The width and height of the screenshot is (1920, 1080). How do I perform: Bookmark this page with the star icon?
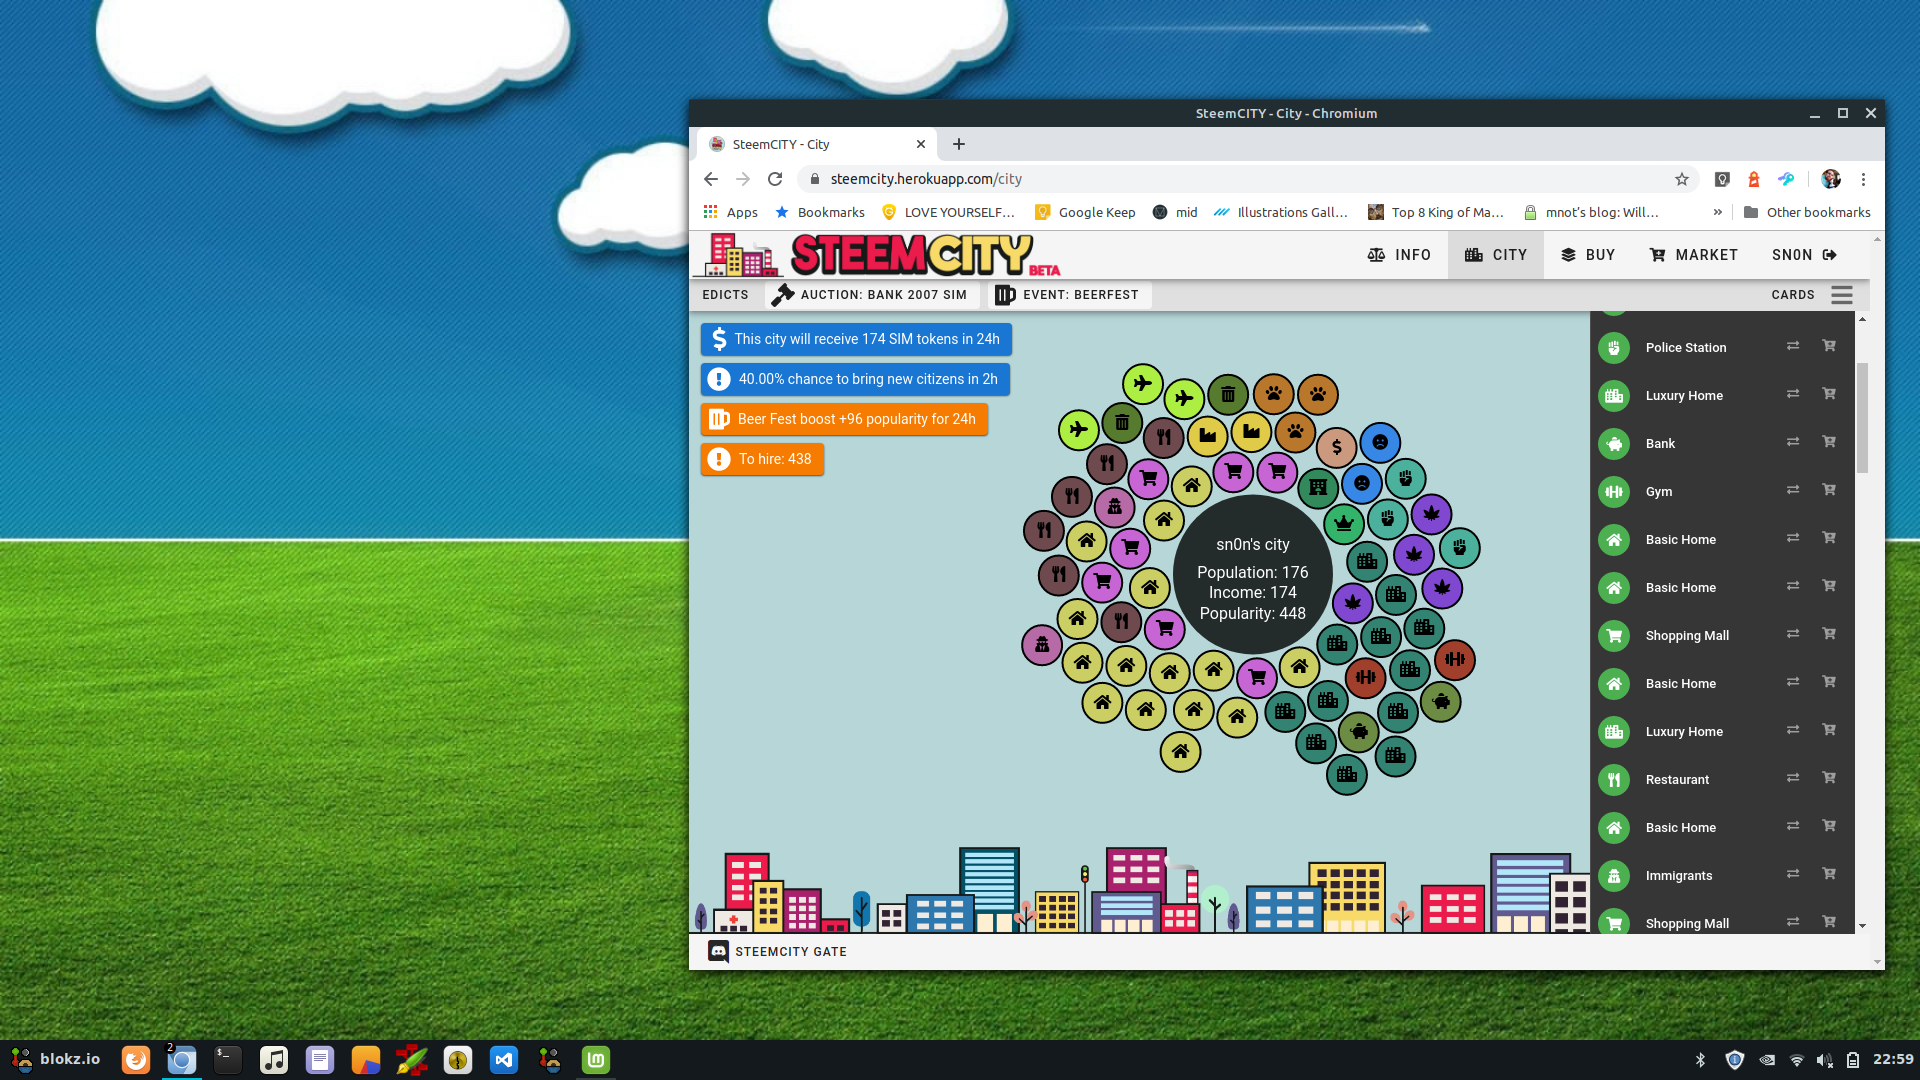point(1682,179)
